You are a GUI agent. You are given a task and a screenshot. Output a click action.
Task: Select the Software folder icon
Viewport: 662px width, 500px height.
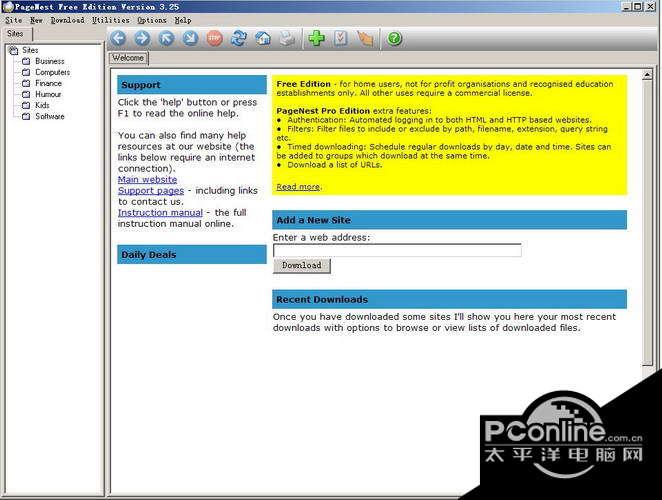coord(26,116)
